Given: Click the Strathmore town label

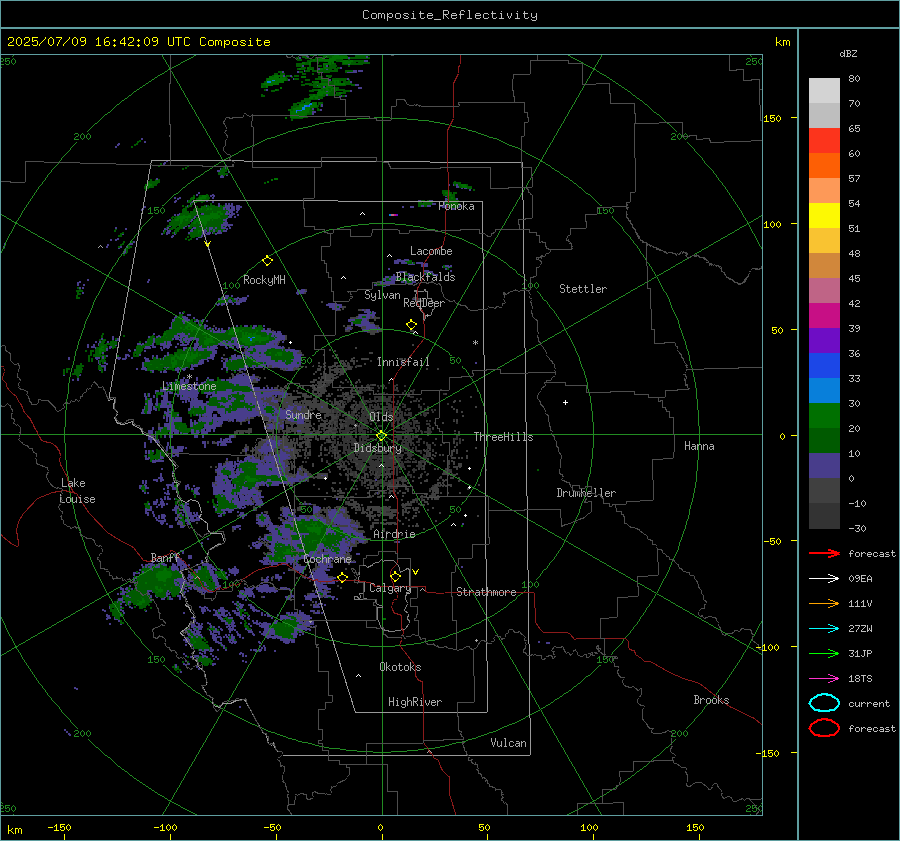Looking at the screenshot, I should tap(486, 592).
